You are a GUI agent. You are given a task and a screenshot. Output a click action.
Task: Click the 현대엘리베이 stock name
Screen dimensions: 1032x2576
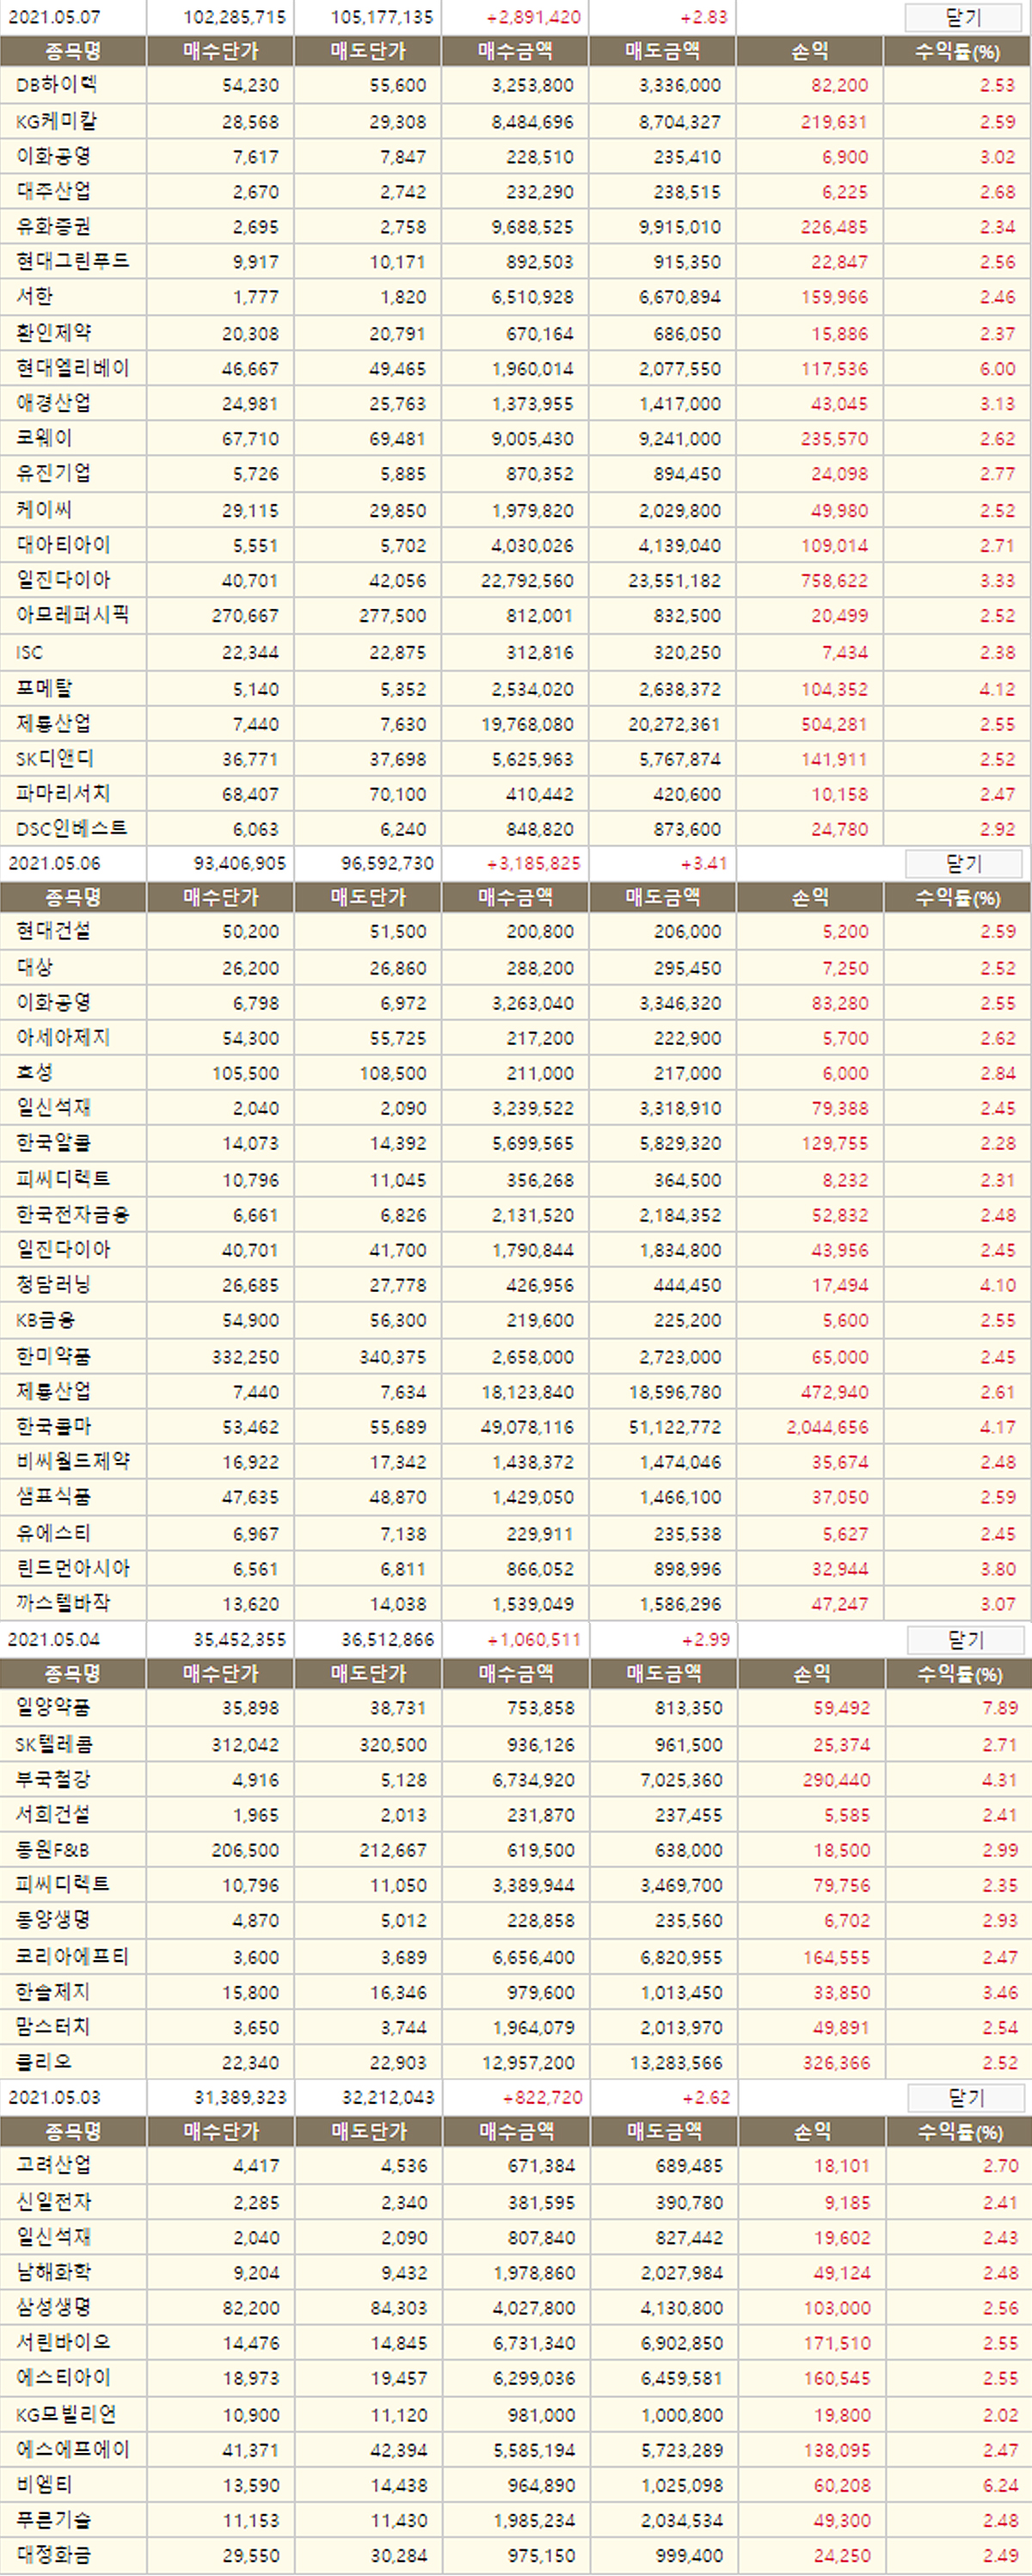tap(72, 369)
